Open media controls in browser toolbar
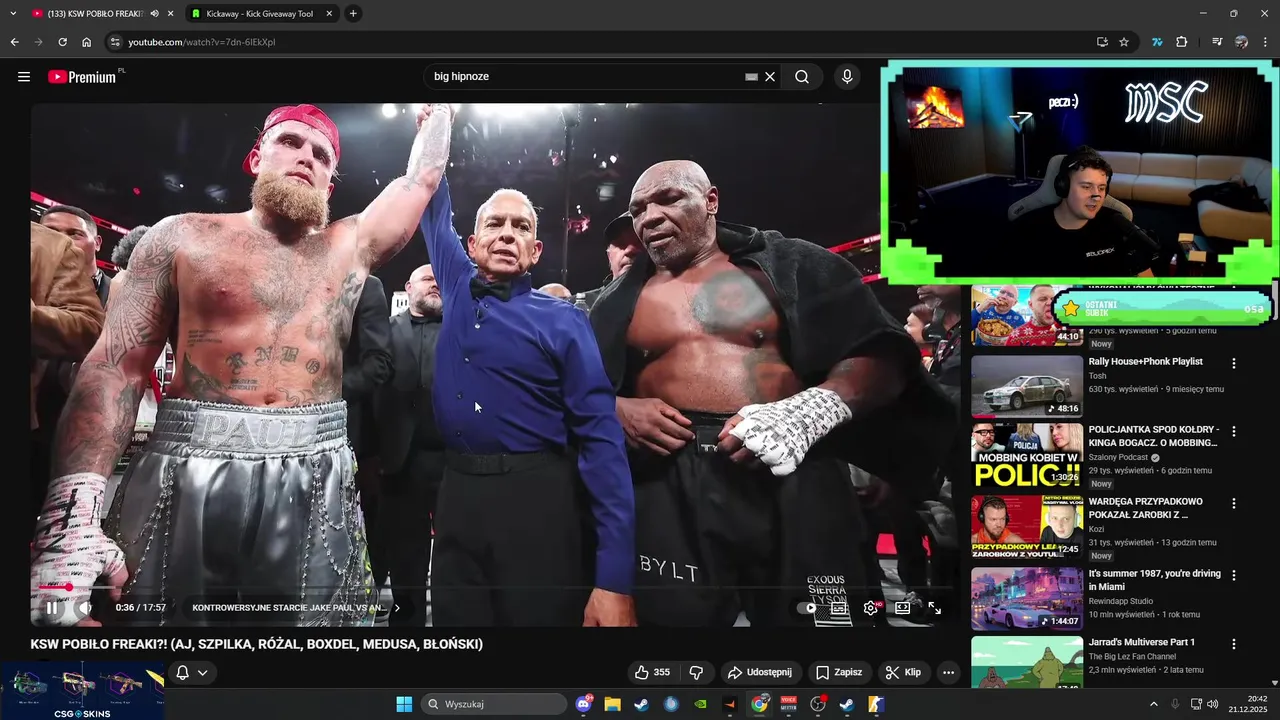This screenshot has width=1280, height=720. 1217,42
